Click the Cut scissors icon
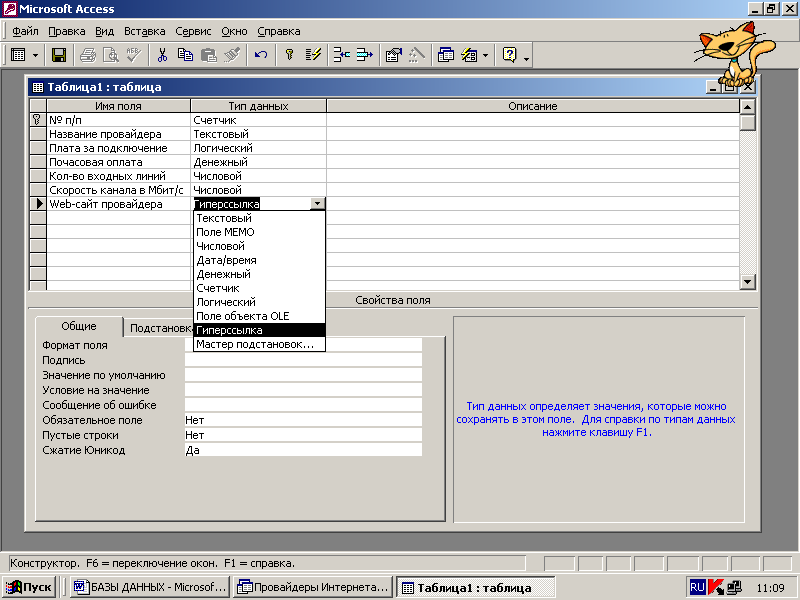800x600 pixels. click(x=162, y=55)
